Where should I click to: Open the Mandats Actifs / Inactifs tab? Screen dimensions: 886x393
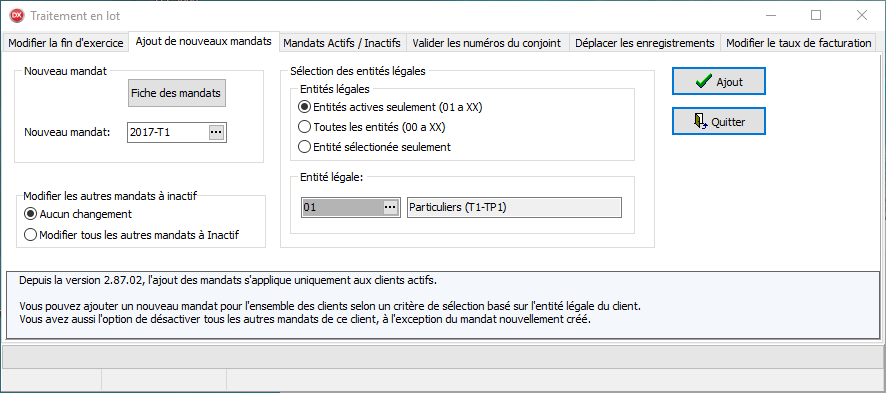[x=342, y=43]
